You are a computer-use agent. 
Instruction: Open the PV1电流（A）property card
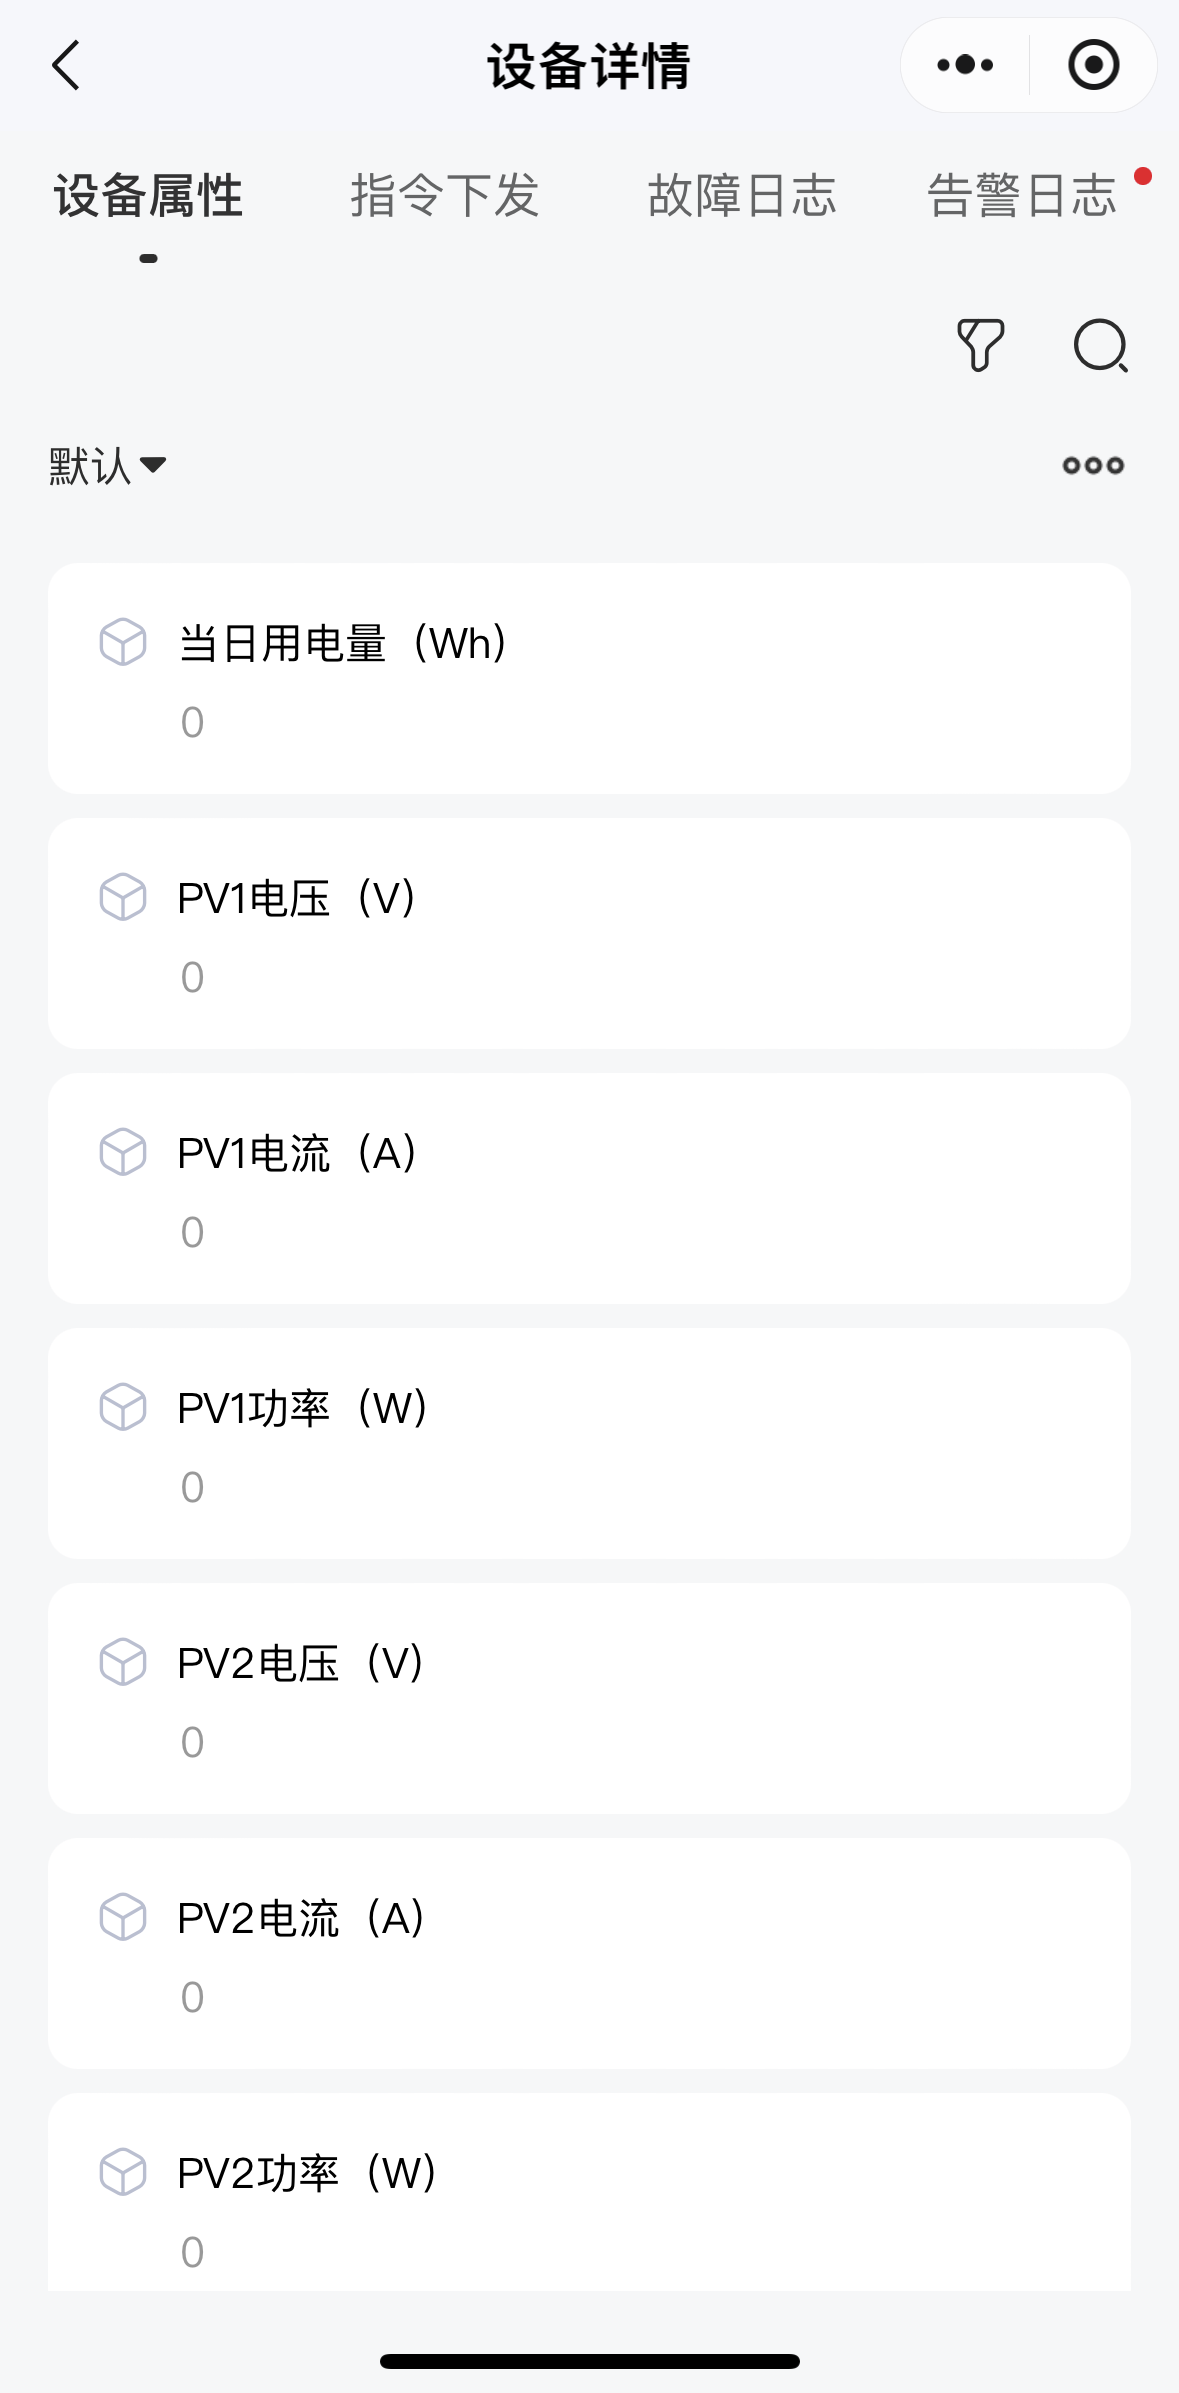589,1188
